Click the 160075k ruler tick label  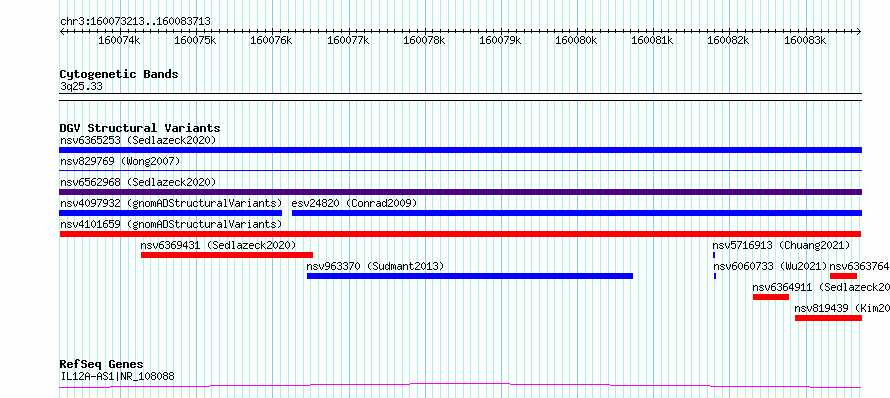point(195,40)
